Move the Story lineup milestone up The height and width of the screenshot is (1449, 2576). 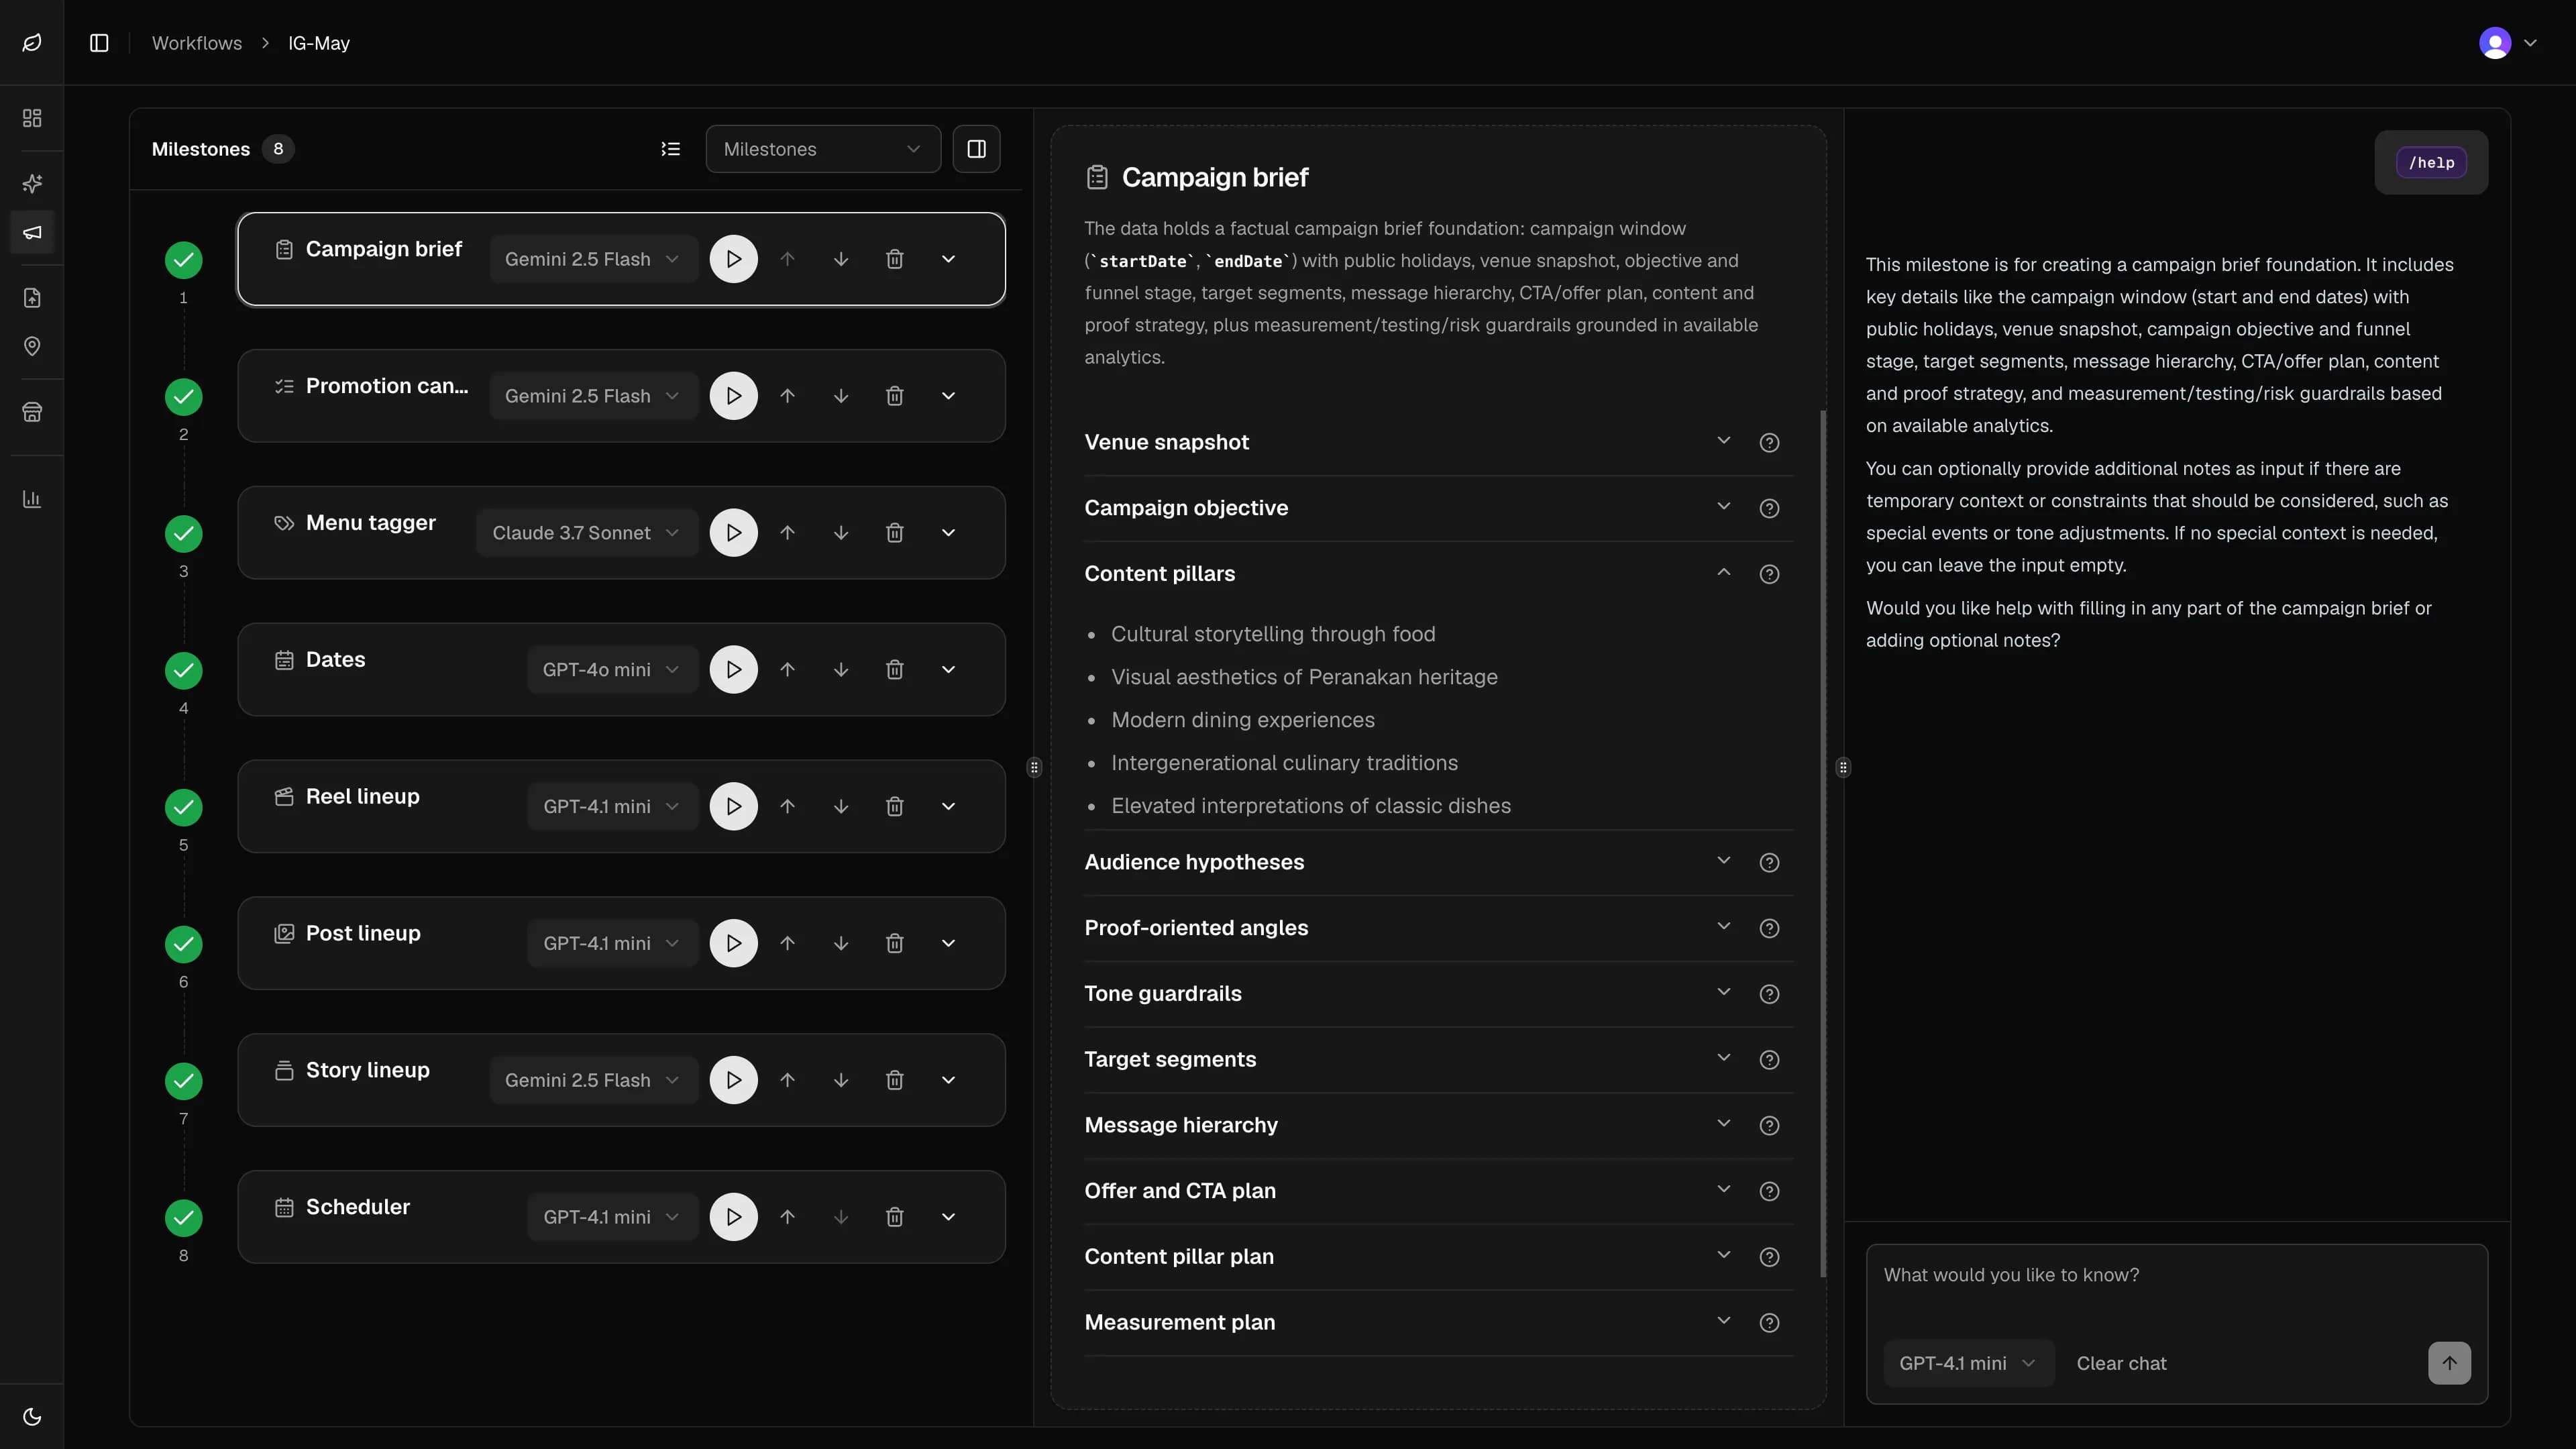tap(788, 1080)
